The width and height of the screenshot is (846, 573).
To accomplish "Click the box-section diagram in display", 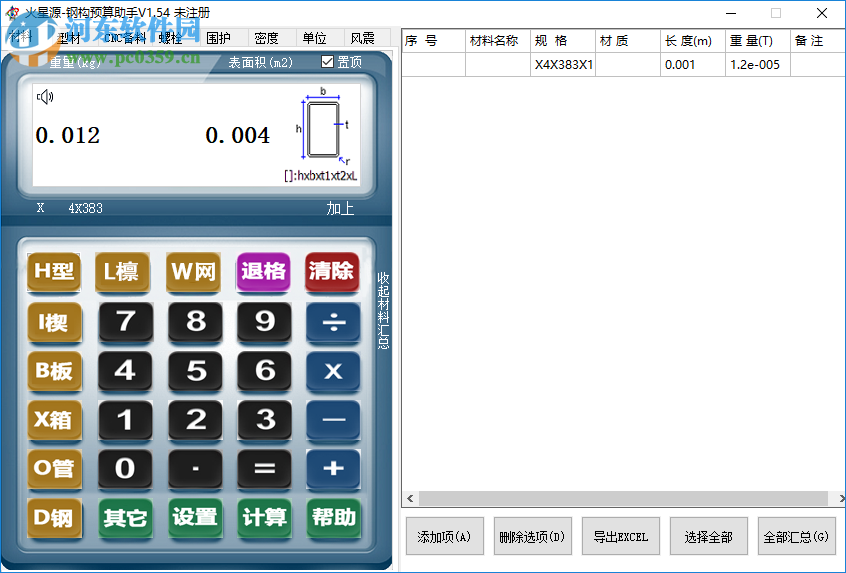I will 323,128.
